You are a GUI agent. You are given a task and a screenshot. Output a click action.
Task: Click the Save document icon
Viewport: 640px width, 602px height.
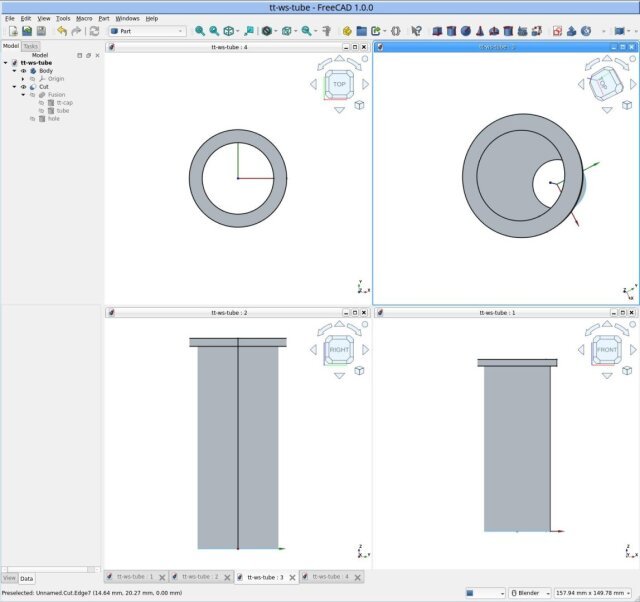click(x=41, y=31)
